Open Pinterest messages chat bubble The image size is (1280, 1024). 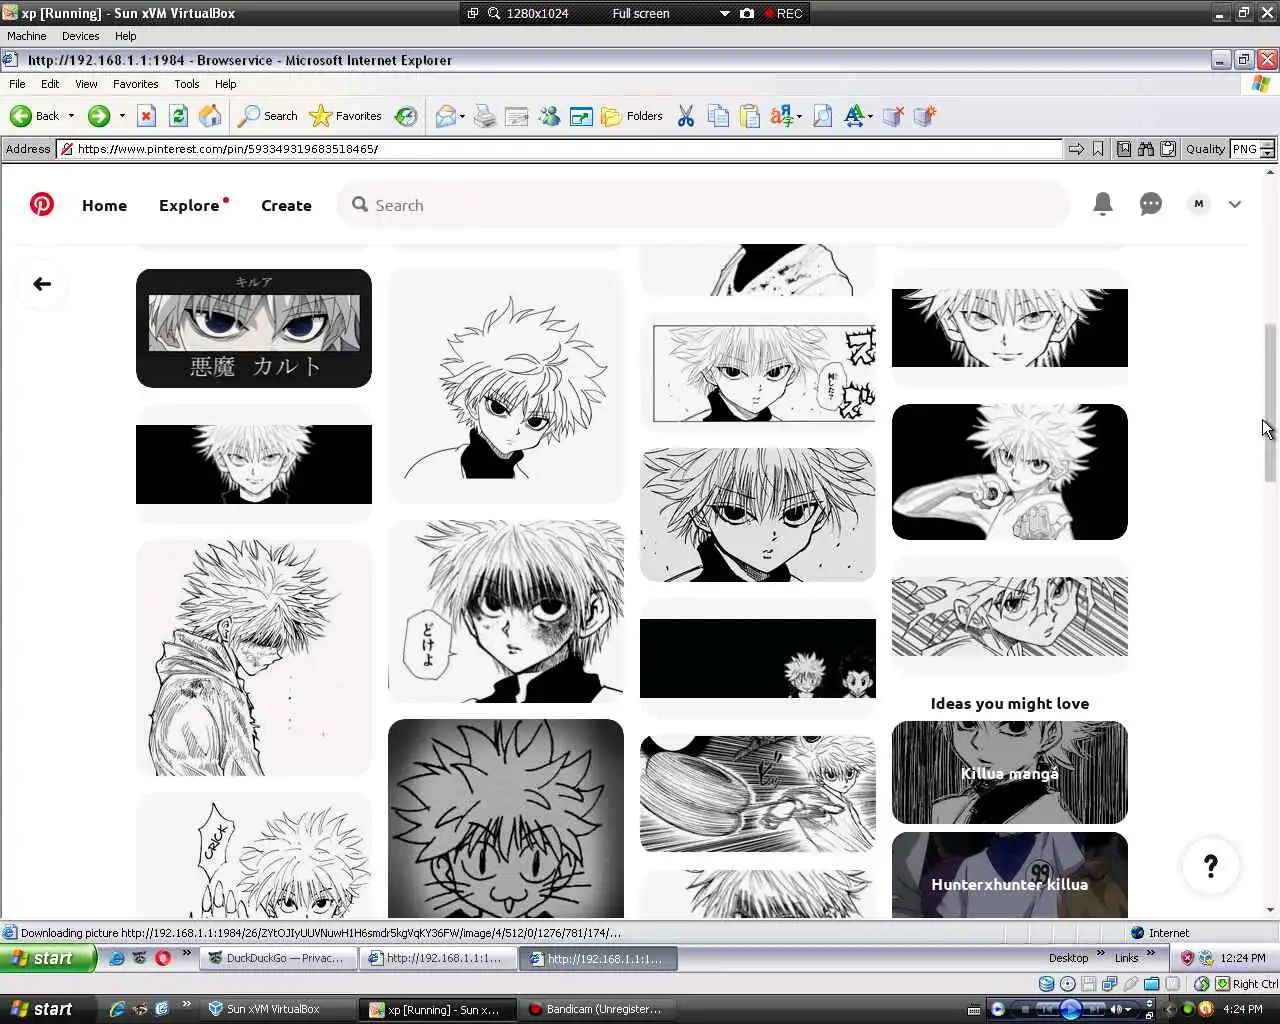pyautogui.click(x=1151, y=204)
